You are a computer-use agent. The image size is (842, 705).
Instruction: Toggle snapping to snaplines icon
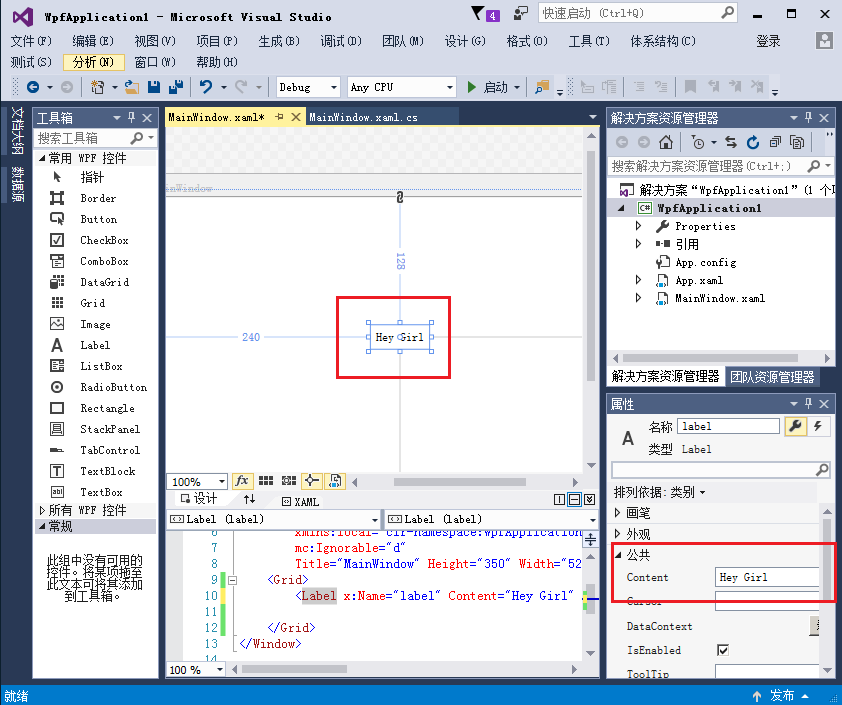pos(312,481)
